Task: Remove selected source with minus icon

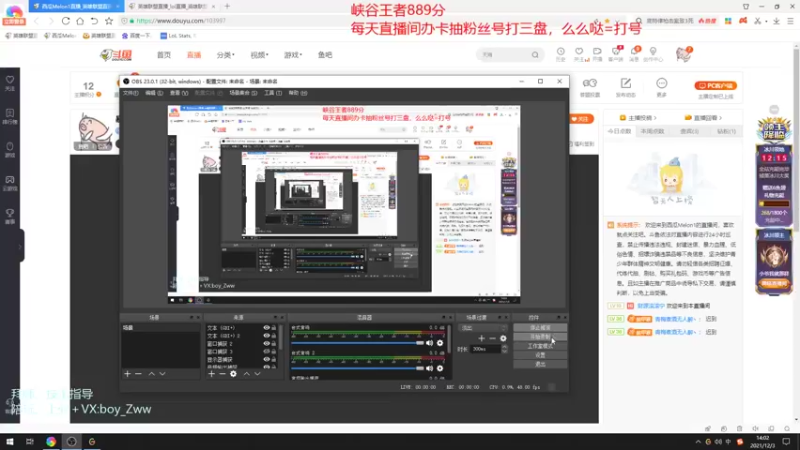Action: pyautogui.click(x=222, y=374)
